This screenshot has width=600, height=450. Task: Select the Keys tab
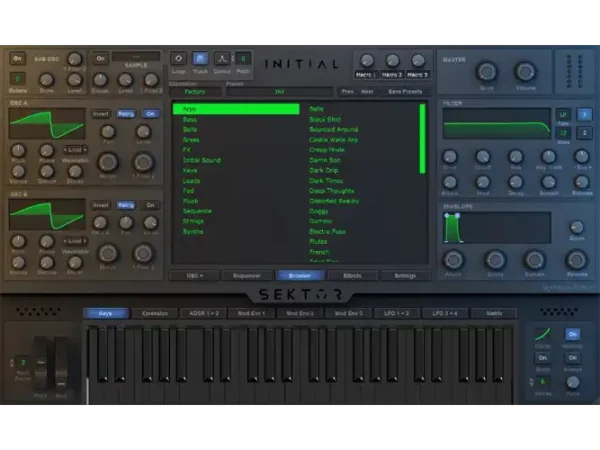(x=105, y=313)
